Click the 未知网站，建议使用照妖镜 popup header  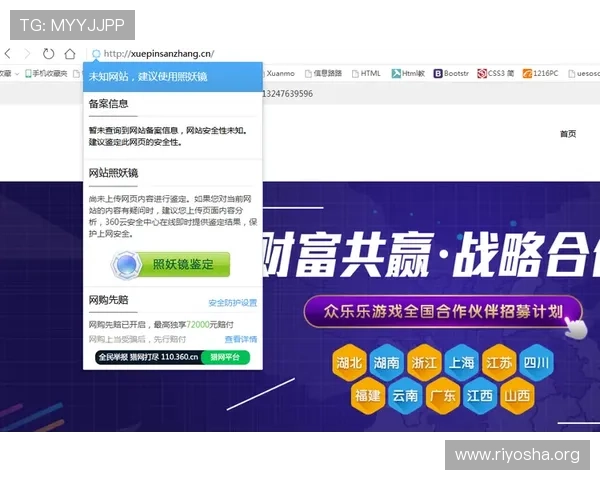173,77
